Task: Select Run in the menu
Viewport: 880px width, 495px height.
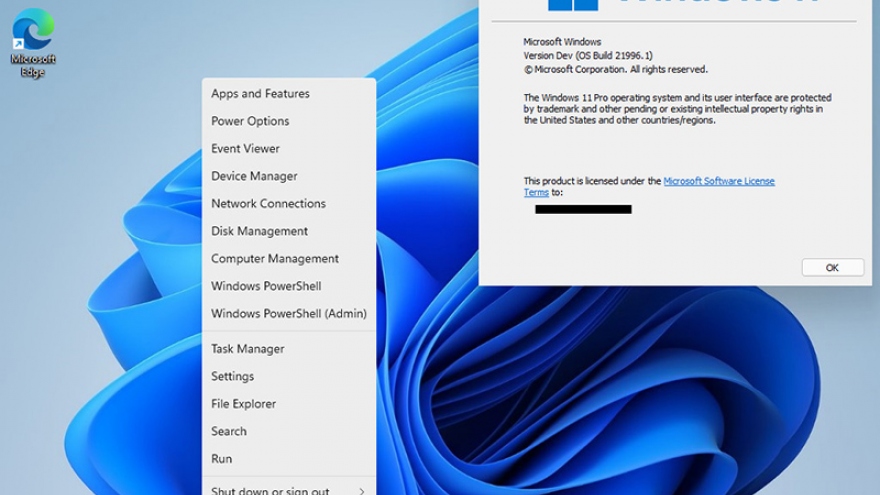Action: point(221,459)
